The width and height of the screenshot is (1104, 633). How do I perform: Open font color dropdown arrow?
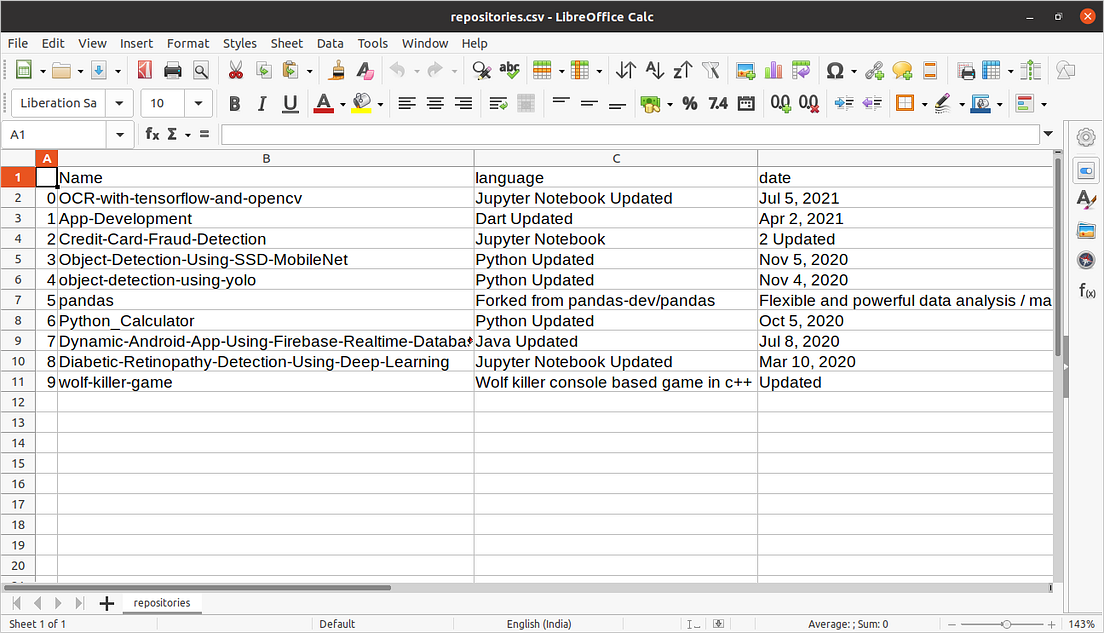(343, 105)
